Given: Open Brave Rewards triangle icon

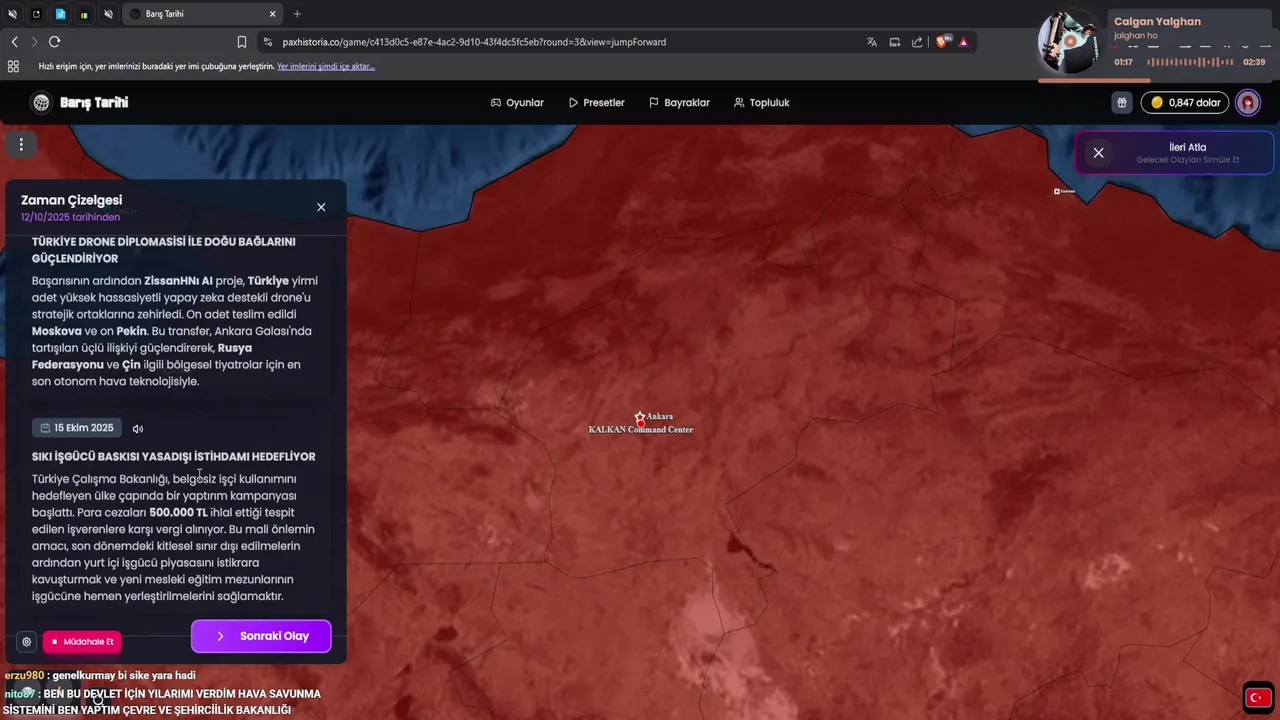Looking at the screenshot, I should (963, 42).
